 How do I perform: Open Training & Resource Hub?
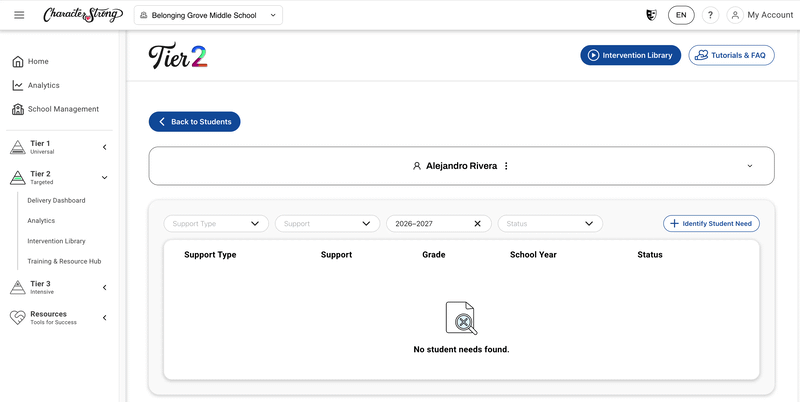click(64, 261)
